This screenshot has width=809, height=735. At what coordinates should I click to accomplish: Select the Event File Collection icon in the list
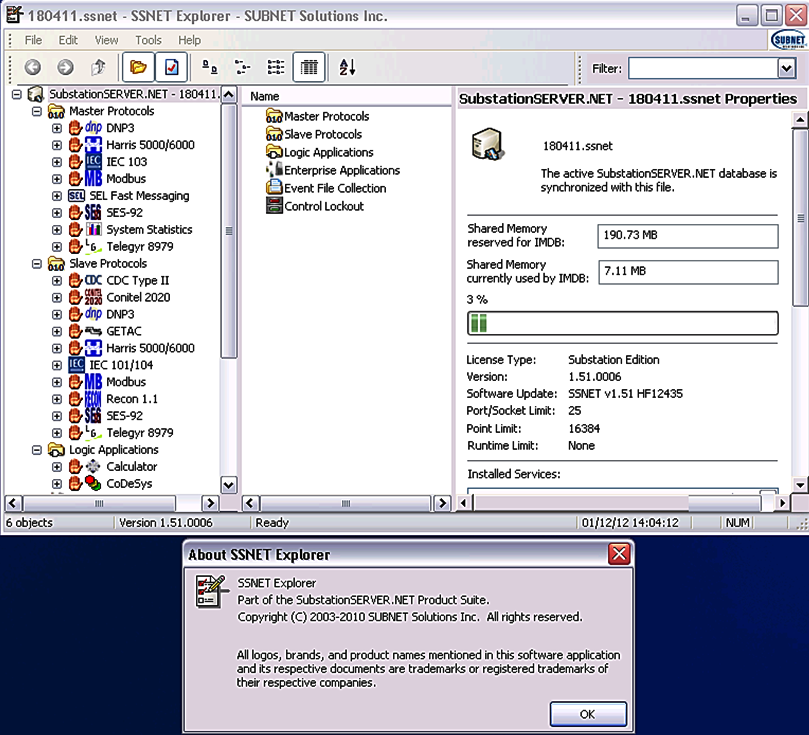tap(274, 188)
